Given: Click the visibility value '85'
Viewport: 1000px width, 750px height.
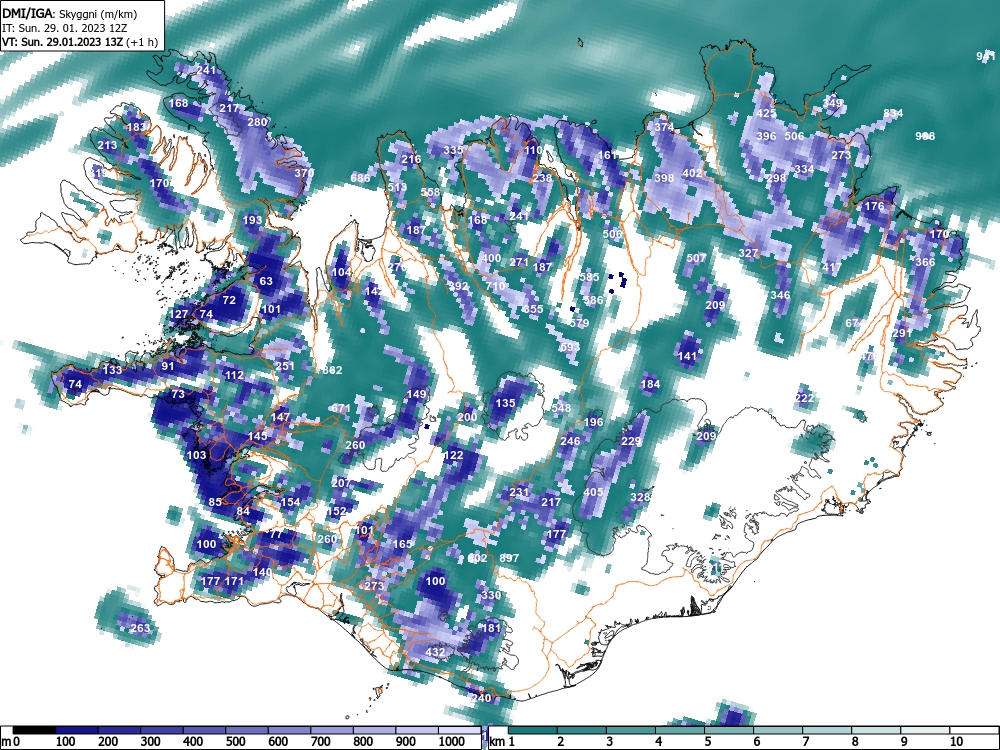Looking at the screenshot, I should click(215, 502).
